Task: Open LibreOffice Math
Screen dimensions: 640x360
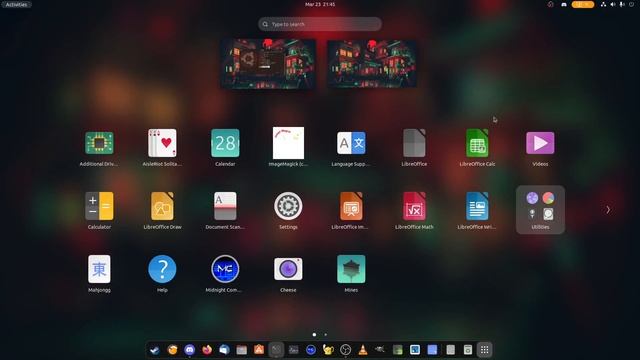Action: click(414, 206)
